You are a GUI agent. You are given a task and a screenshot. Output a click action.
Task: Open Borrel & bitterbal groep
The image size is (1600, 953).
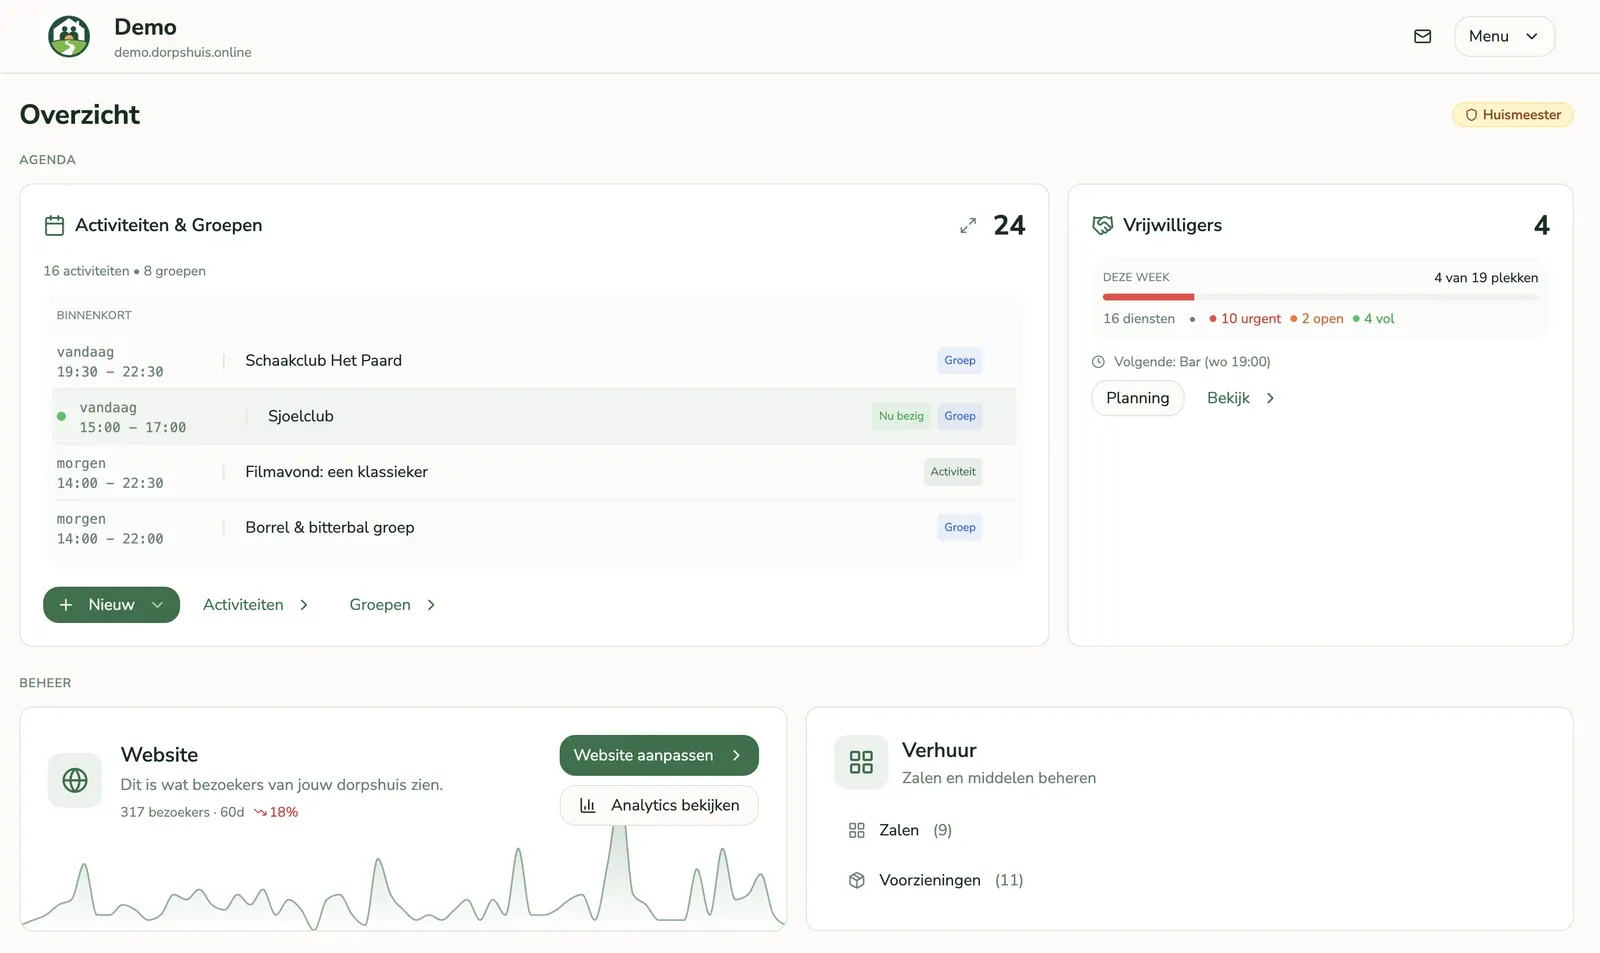(x=534, y=528)
